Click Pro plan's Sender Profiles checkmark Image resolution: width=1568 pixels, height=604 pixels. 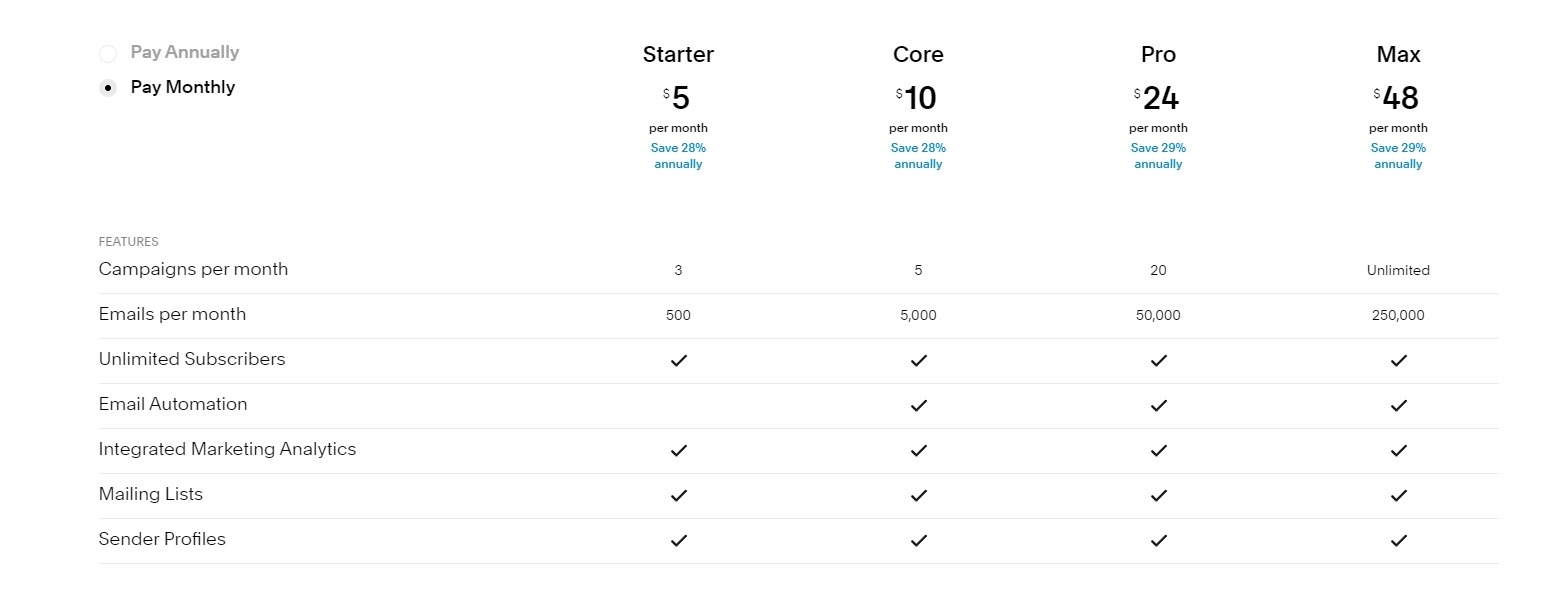click(x=1159, y=540)
